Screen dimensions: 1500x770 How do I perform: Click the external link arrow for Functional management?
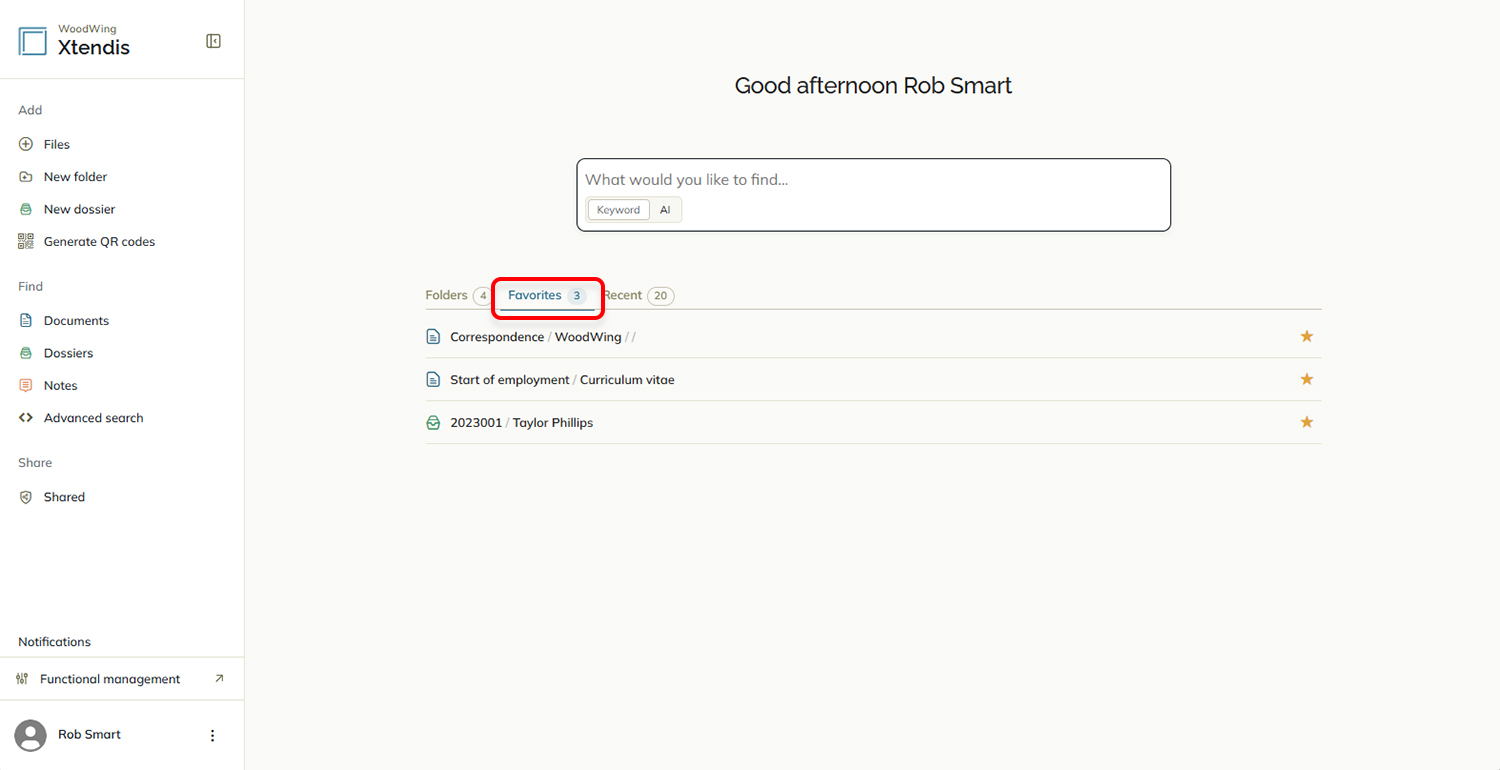point(220,678)
